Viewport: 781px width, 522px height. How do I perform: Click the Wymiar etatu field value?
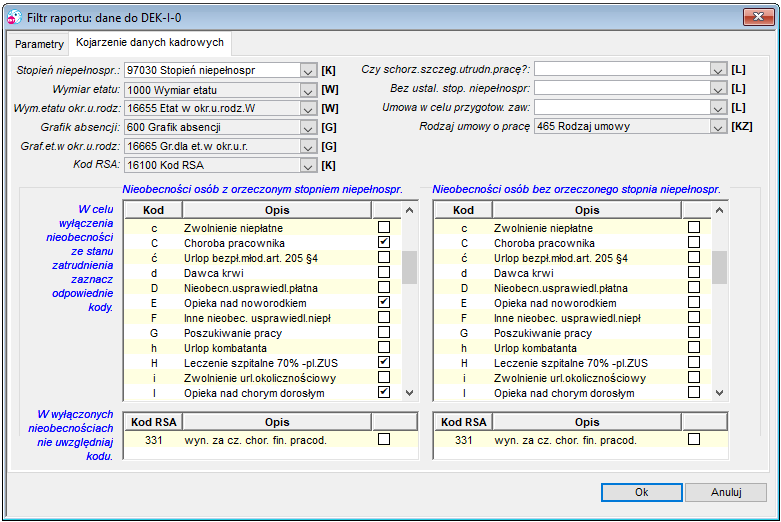(212, 90)
